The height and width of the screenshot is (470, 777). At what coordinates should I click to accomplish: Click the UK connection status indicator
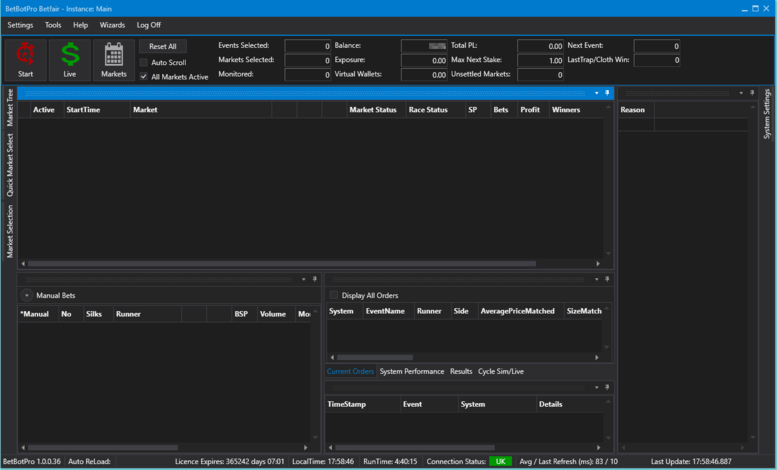tap(500, 462)
